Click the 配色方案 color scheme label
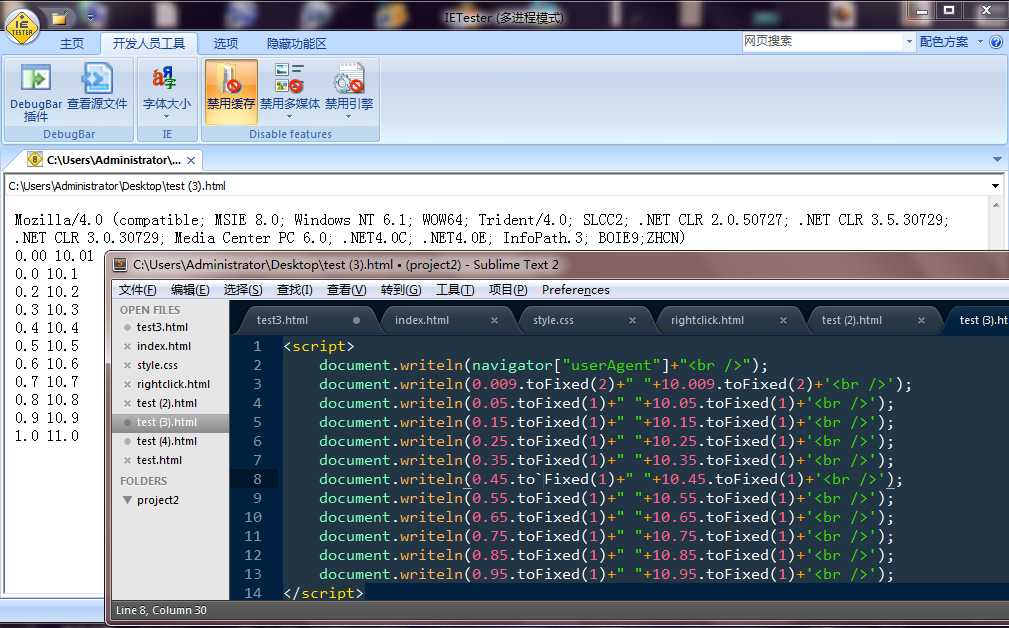This screenshot has width=1009, height=628. pyautogui.click(x=944, y=42)
